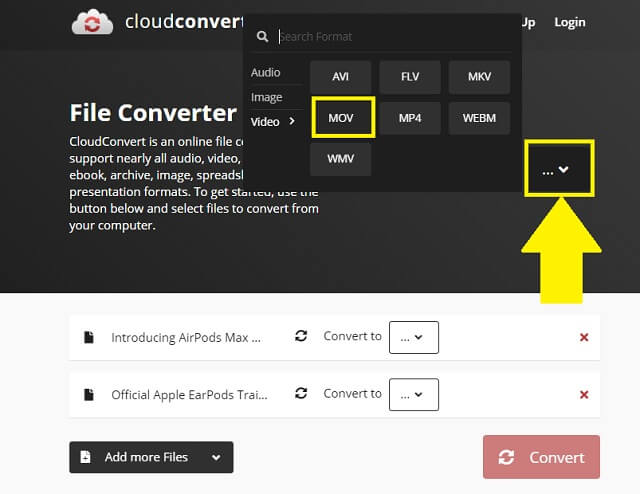This screenshot has height=494, width=640.
Task: Click the file icon beside Introducing AirPods Max
Action: tap(89, 337)
